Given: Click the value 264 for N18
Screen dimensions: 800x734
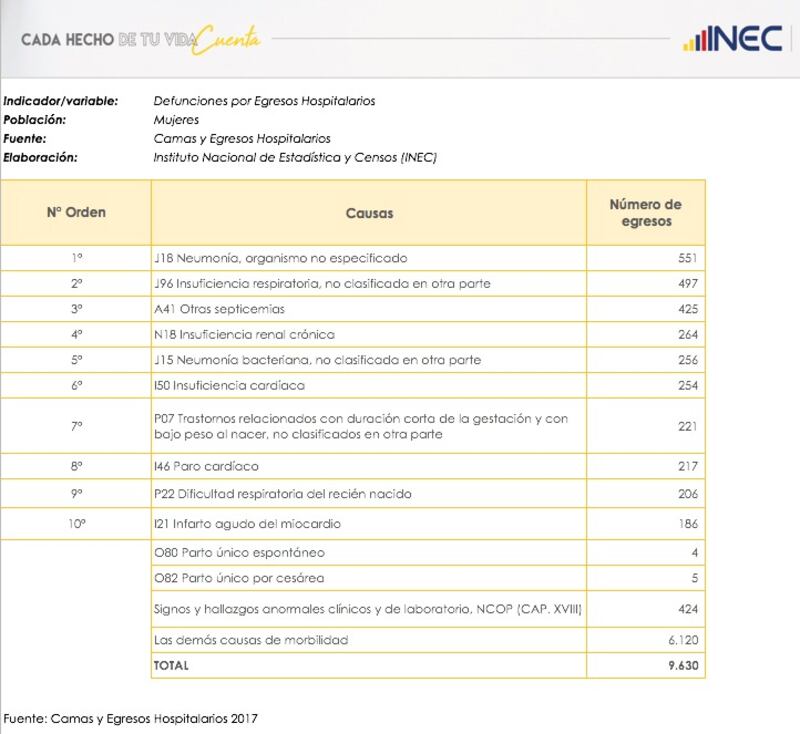Looking at the screenshot, I should click(687, 335).
